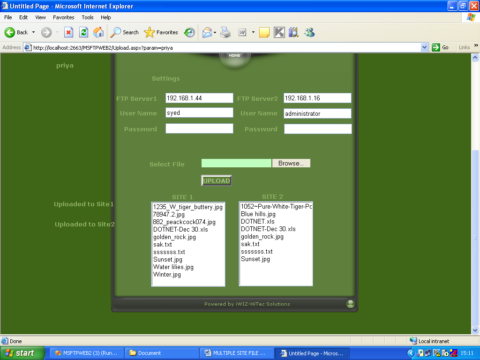480x360 pixels.
Task: Click the FTP Server2 Password field
Action: [318, 129]
